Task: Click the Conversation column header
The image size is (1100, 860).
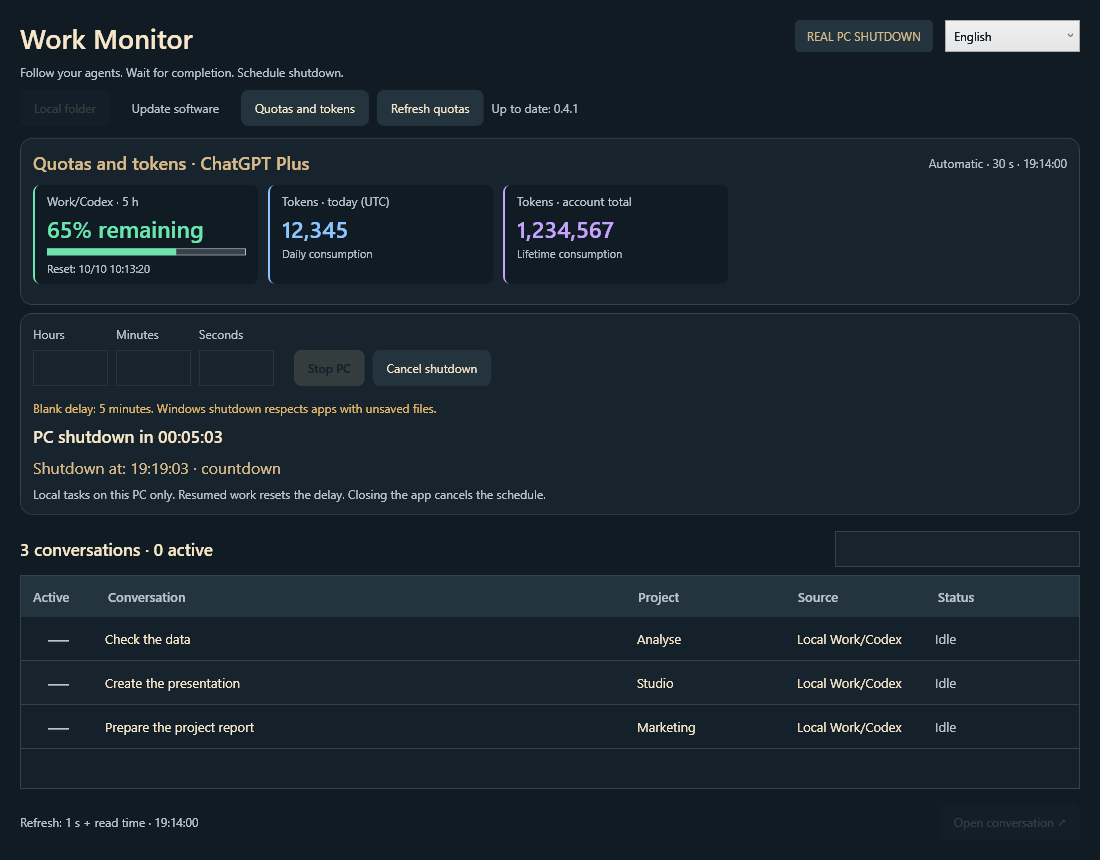Action: pos(147,598)
